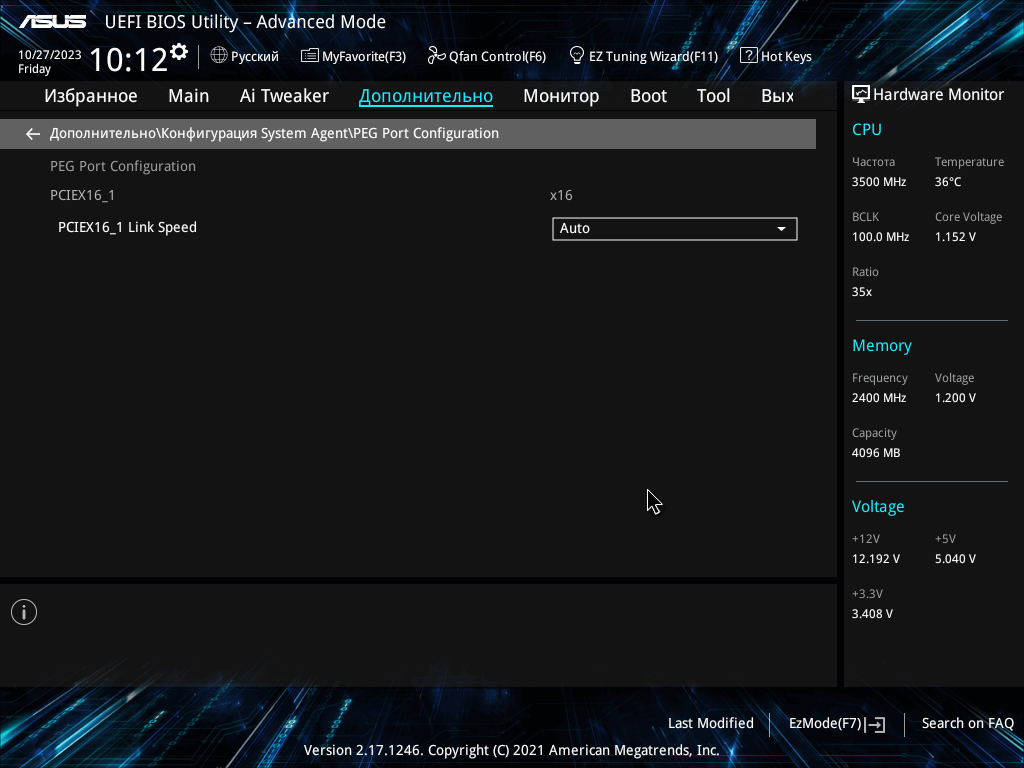Click the x16 value text
This screenshot has height=768, width=1024.
click(561, 195)
